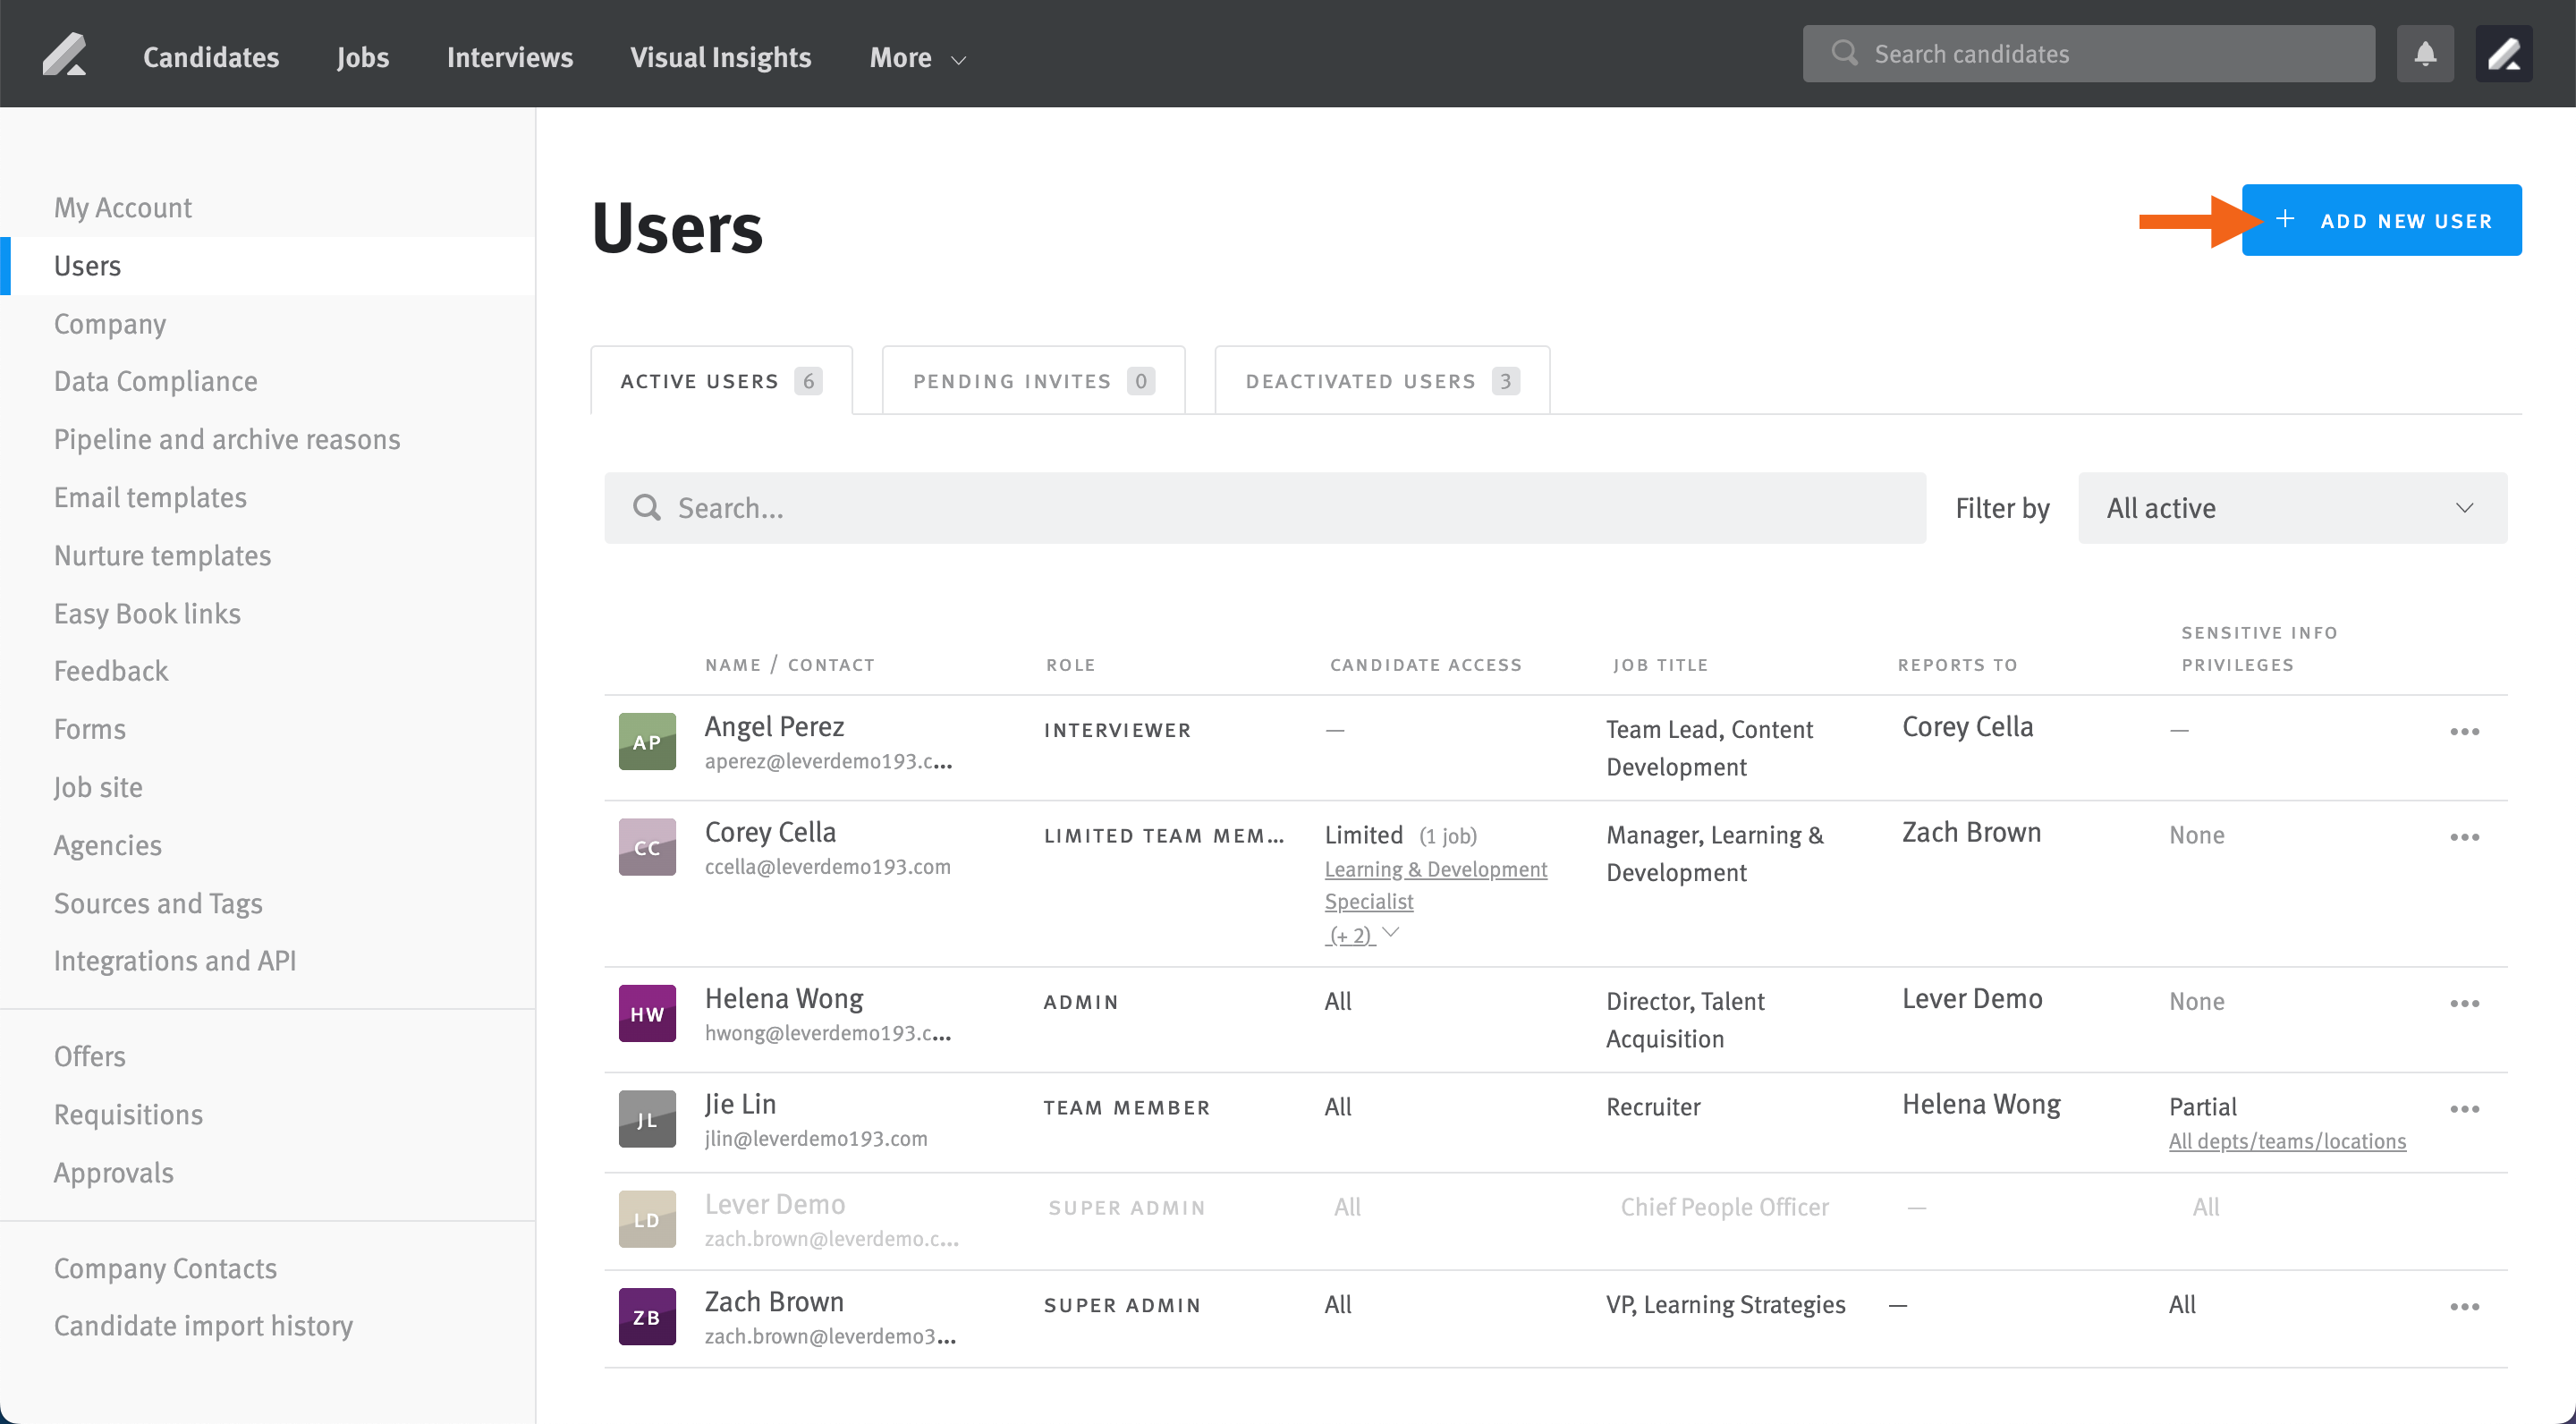The width and height of the screenshot is (2576, 1424).
Task: Open the notification bell
Action: tap(2426, 53)
